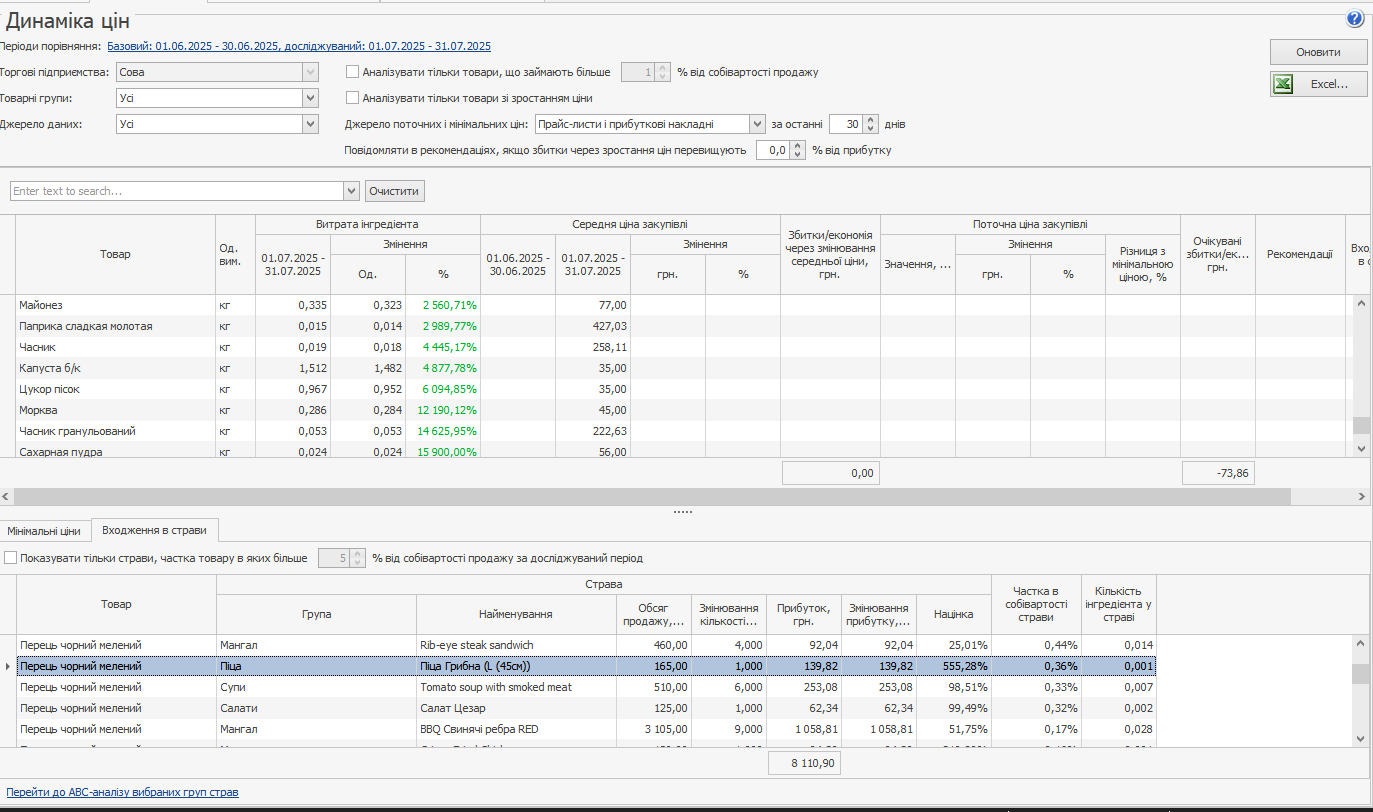Increase the days count stepper

pyautogui.click(x=871, y=120)
